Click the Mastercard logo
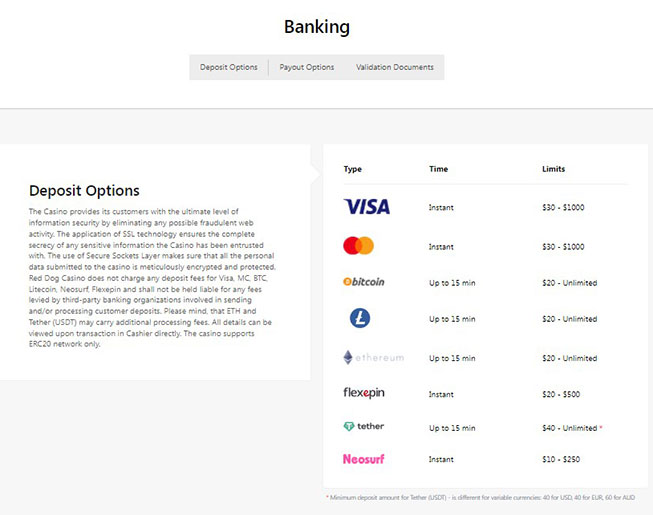The height and width of the screenshot is (515, 653). coord(358,246)
